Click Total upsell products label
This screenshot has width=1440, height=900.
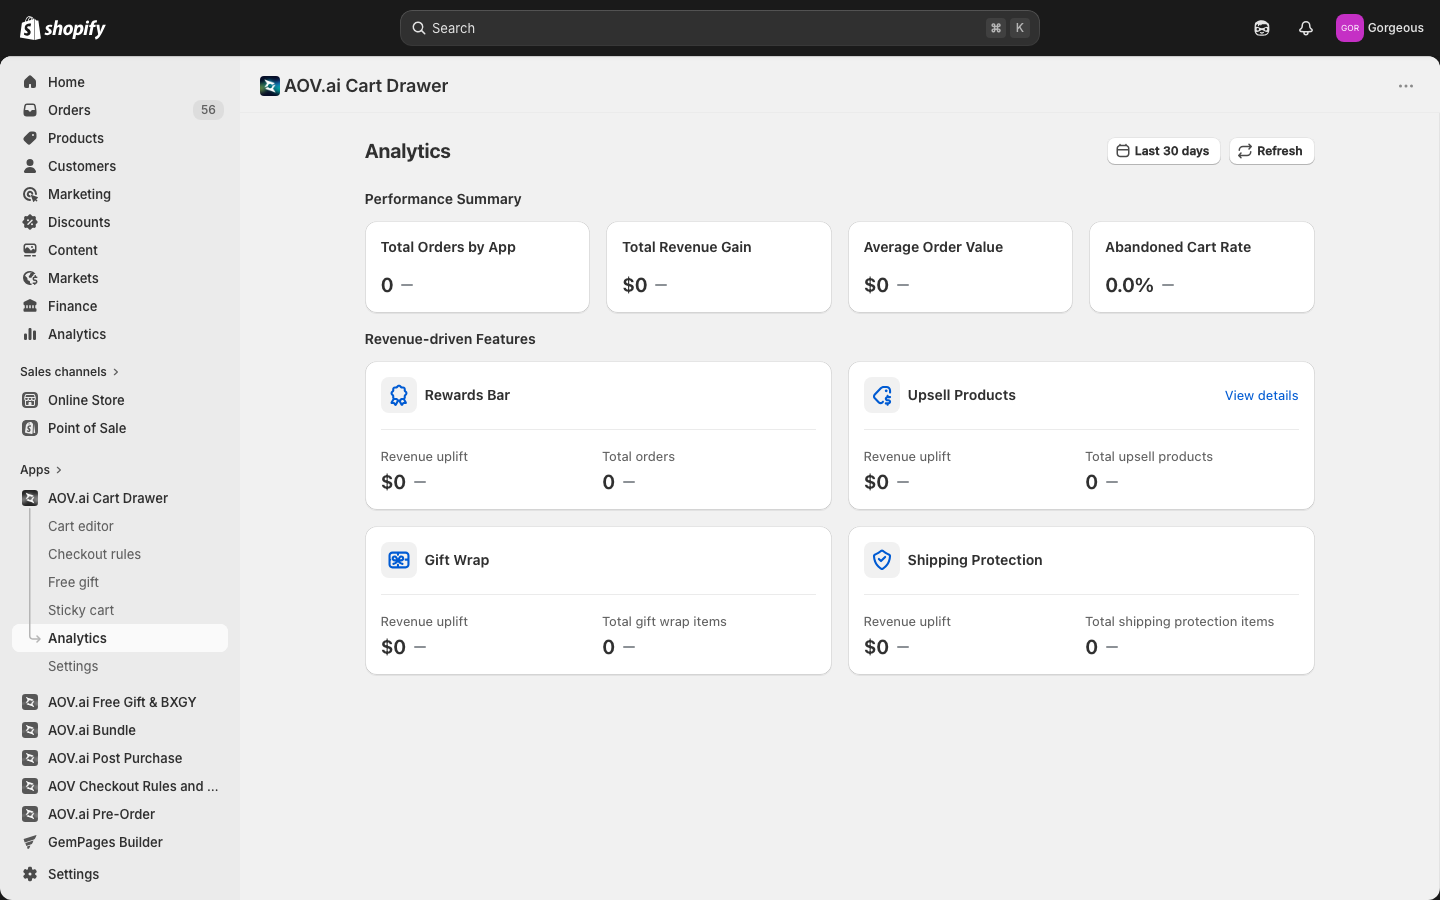pos(1149,456)
